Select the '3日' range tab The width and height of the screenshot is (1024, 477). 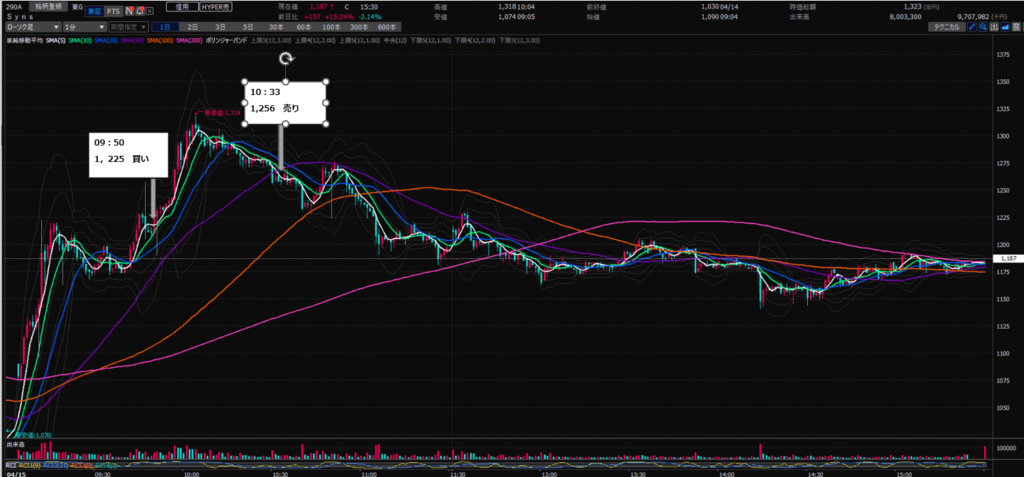pyautogui.click(x=220, y=27)
